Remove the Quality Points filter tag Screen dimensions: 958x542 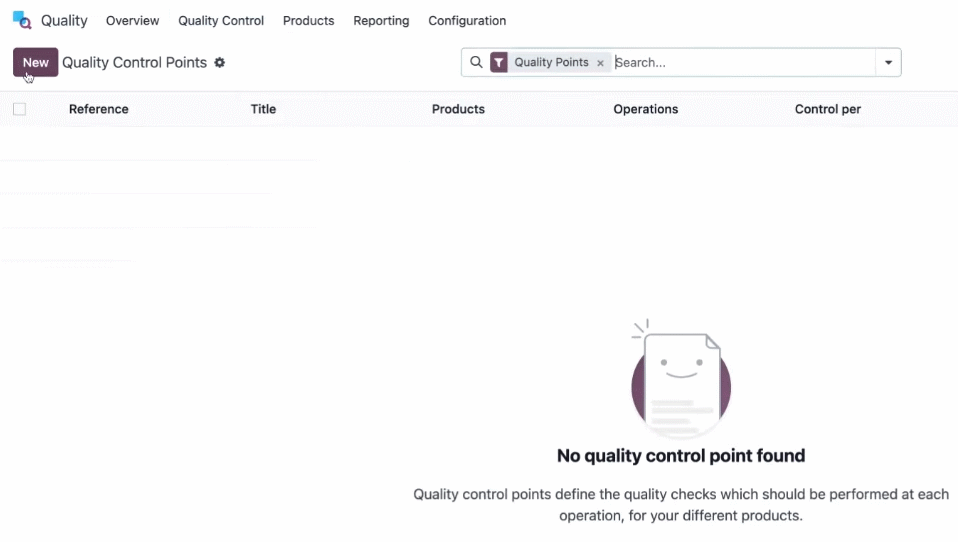[600, 63]
